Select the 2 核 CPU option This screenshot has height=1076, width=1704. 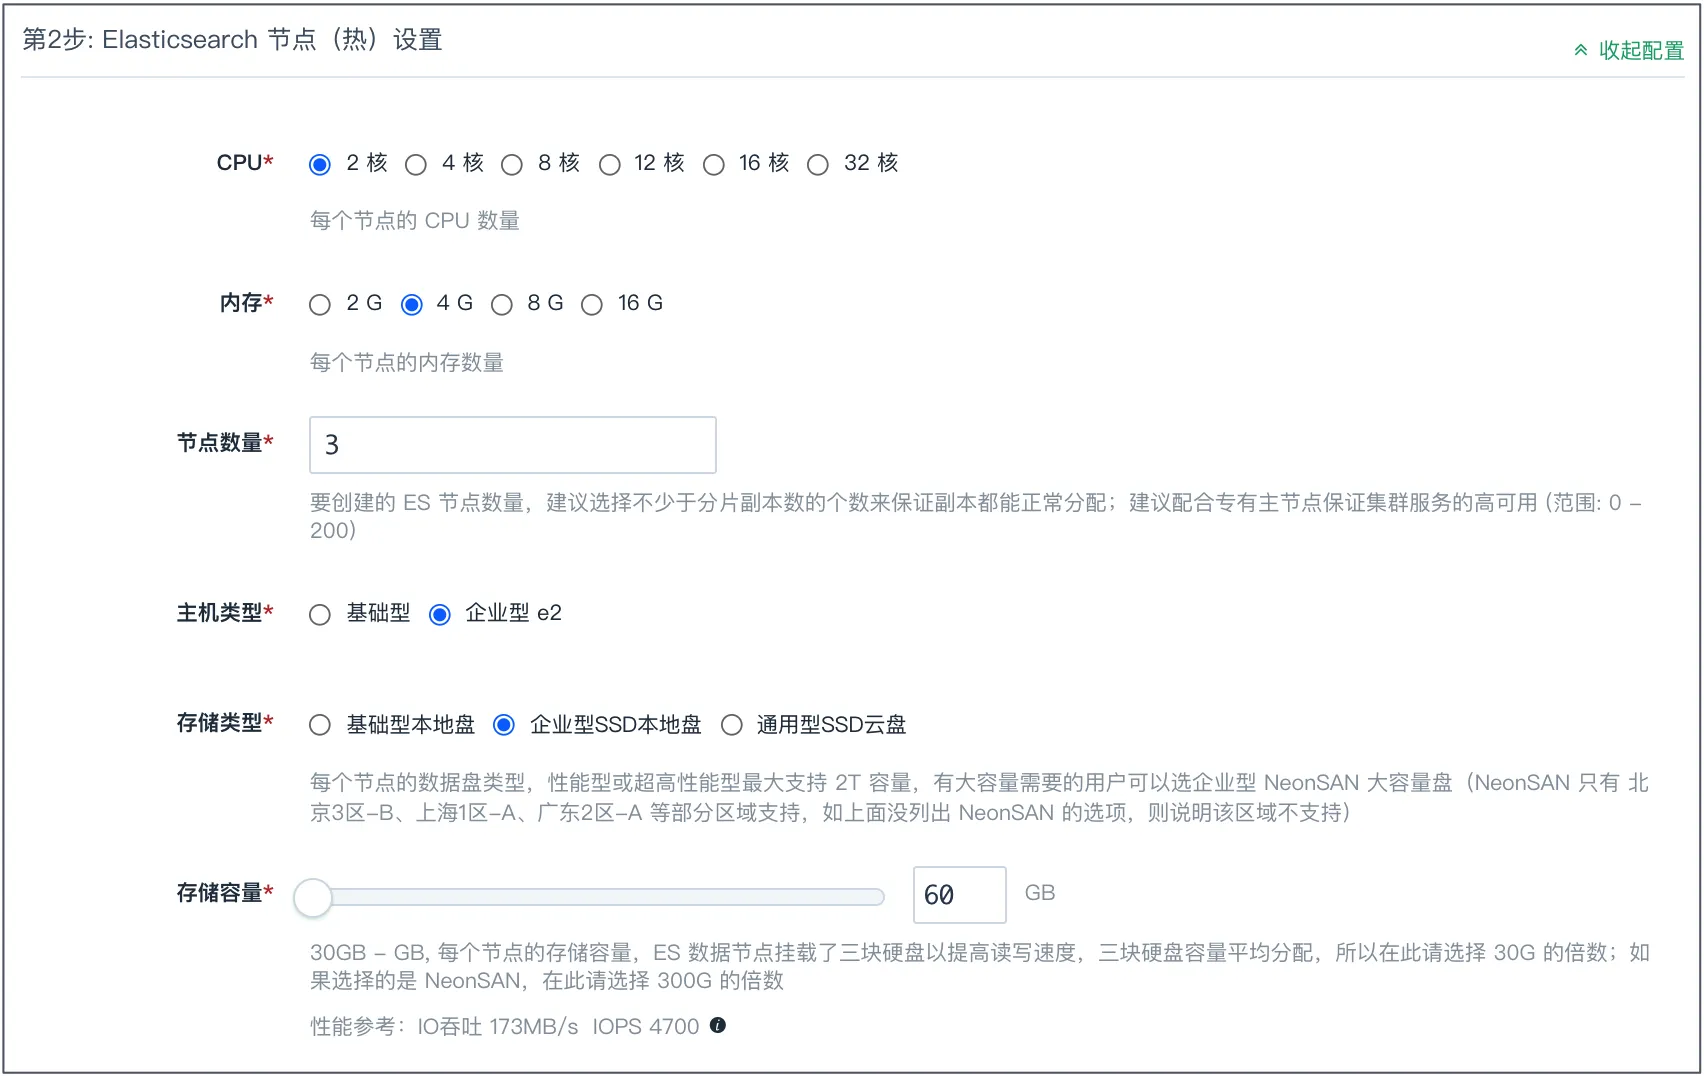coord(320,164)
